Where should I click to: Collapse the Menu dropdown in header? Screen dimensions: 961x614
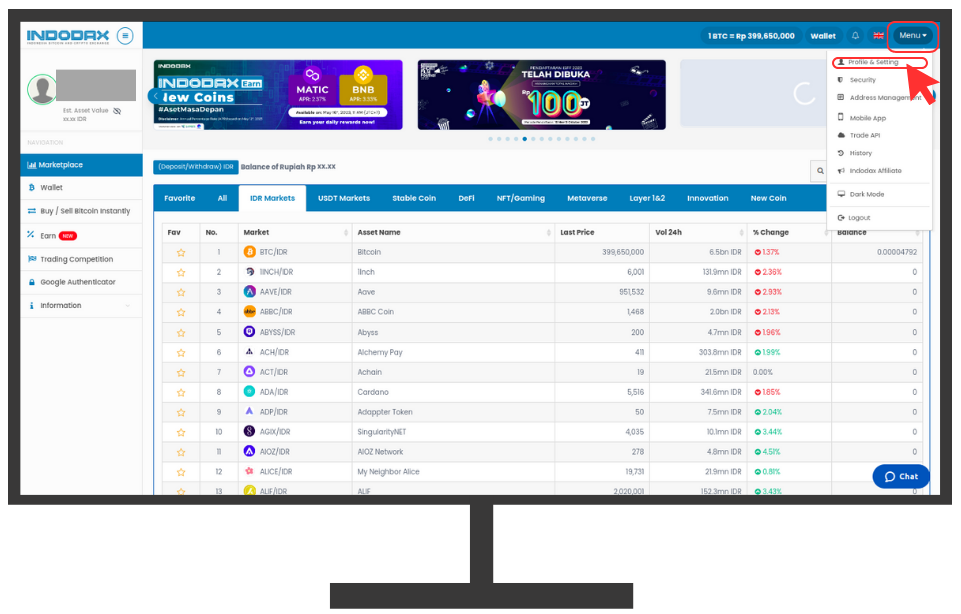913,36
